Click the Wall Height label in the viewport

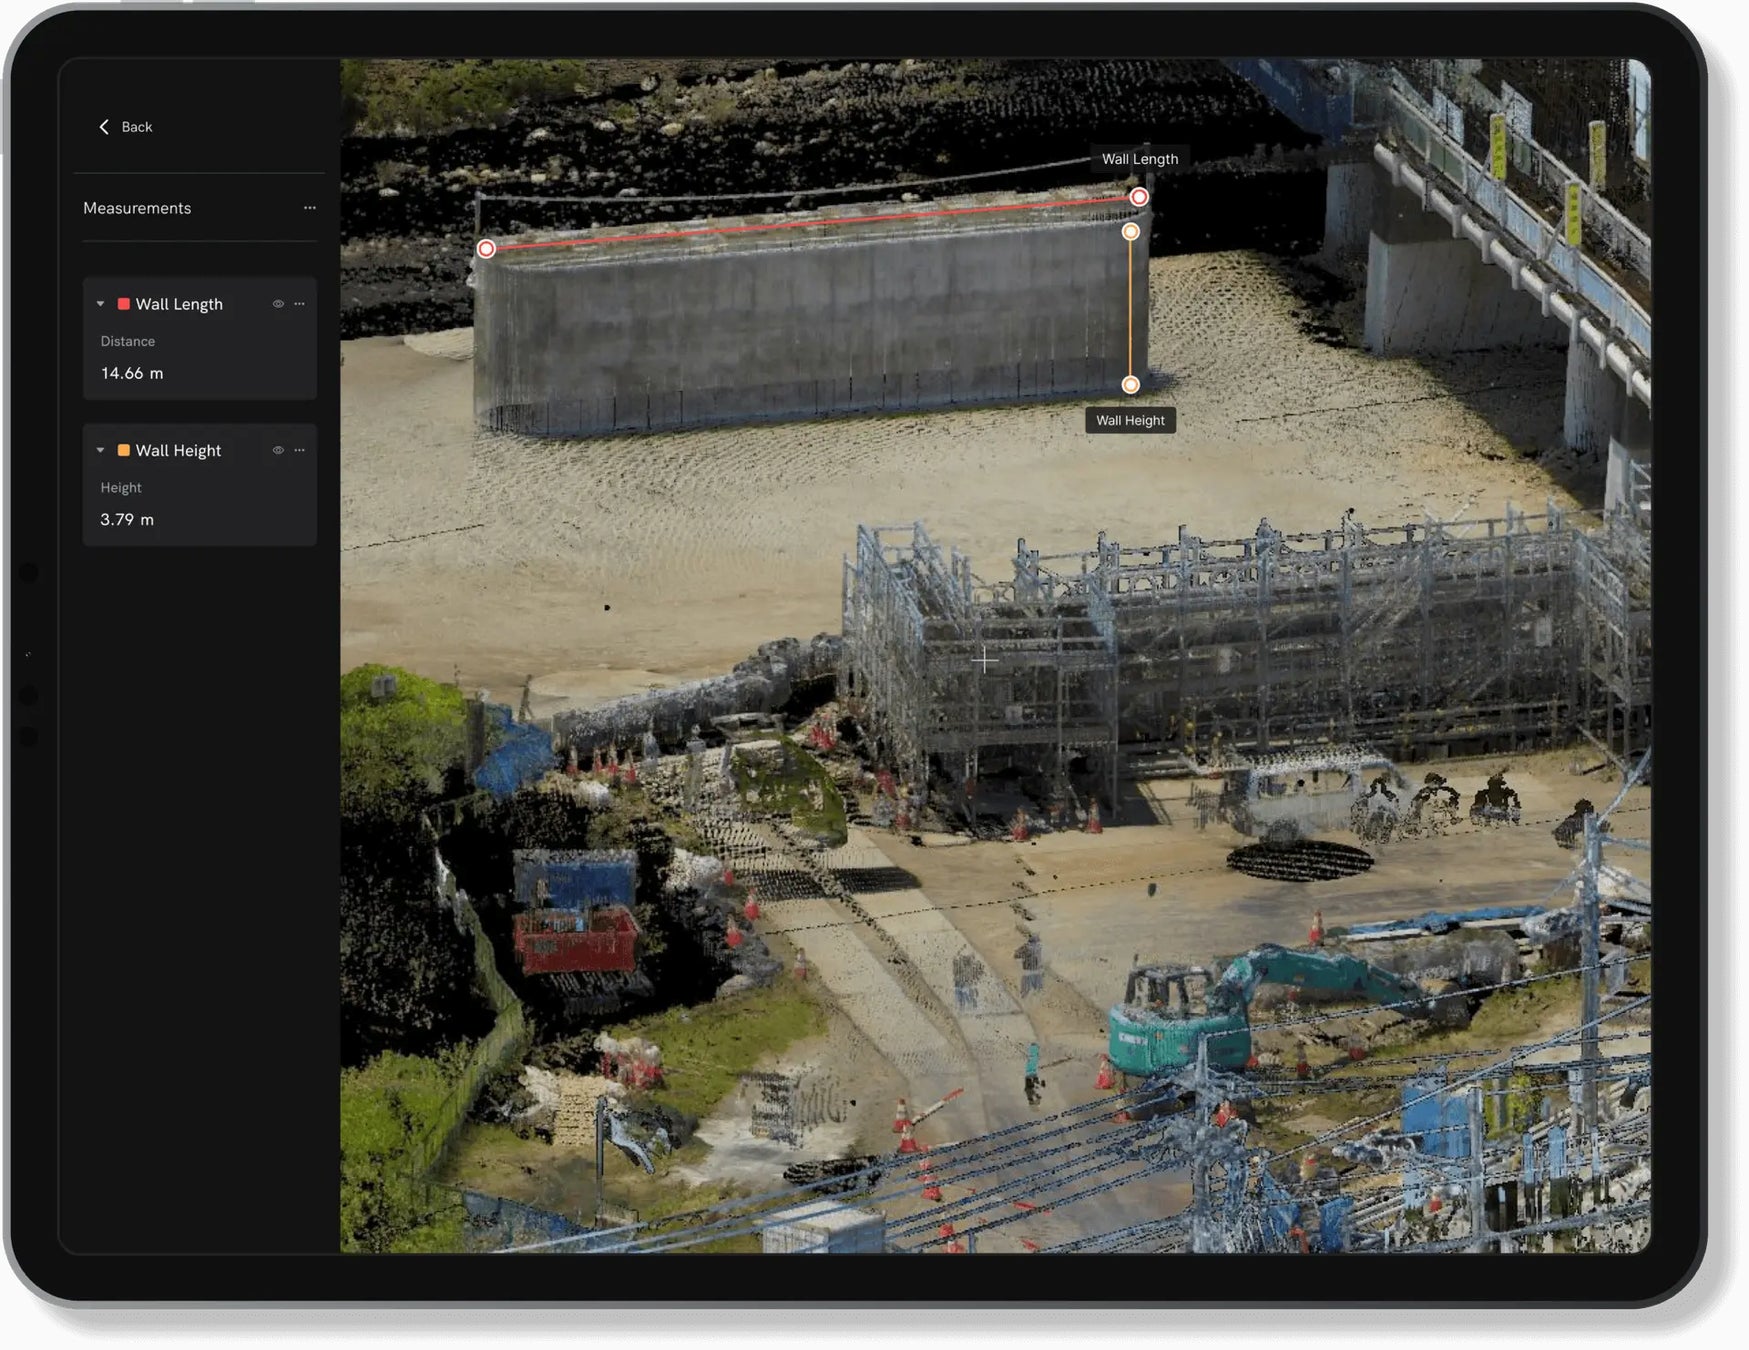[x=1131, y=420]
